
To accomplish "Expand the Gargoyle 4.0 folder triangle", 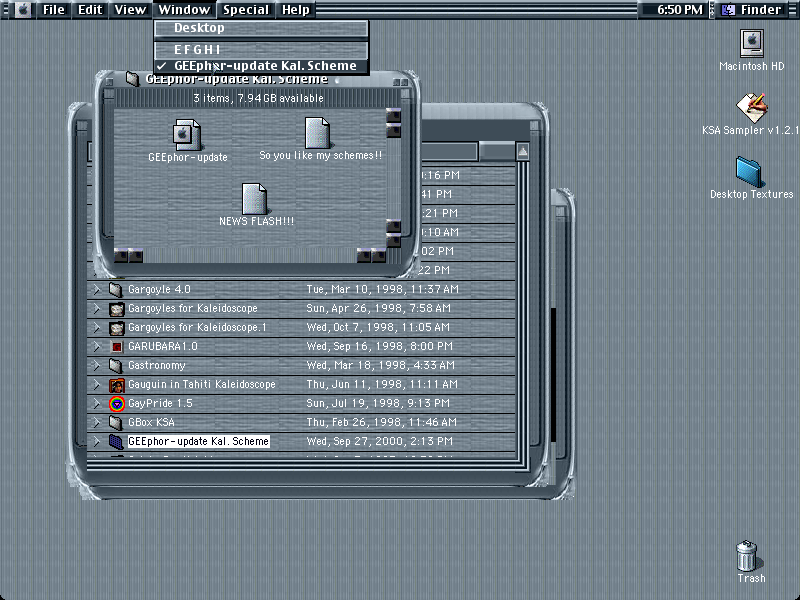I will pos(96,290).
